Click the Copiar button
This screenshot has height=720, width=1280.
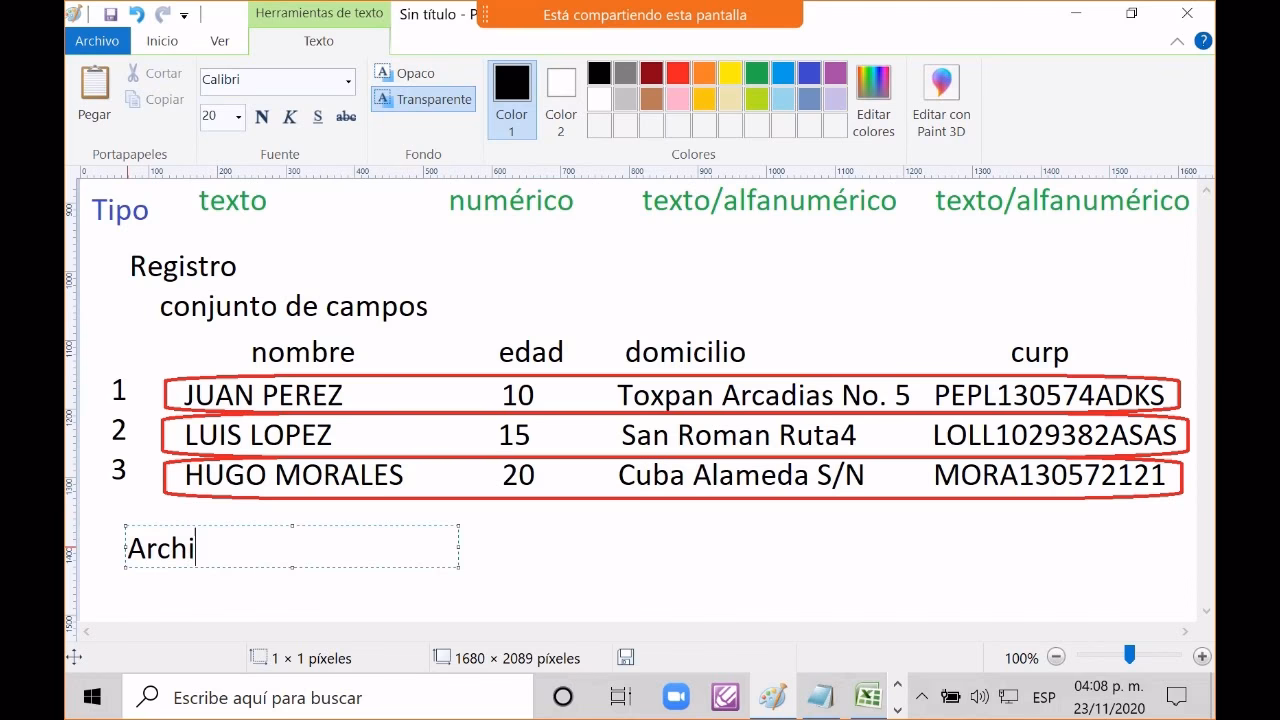[155, 99]
